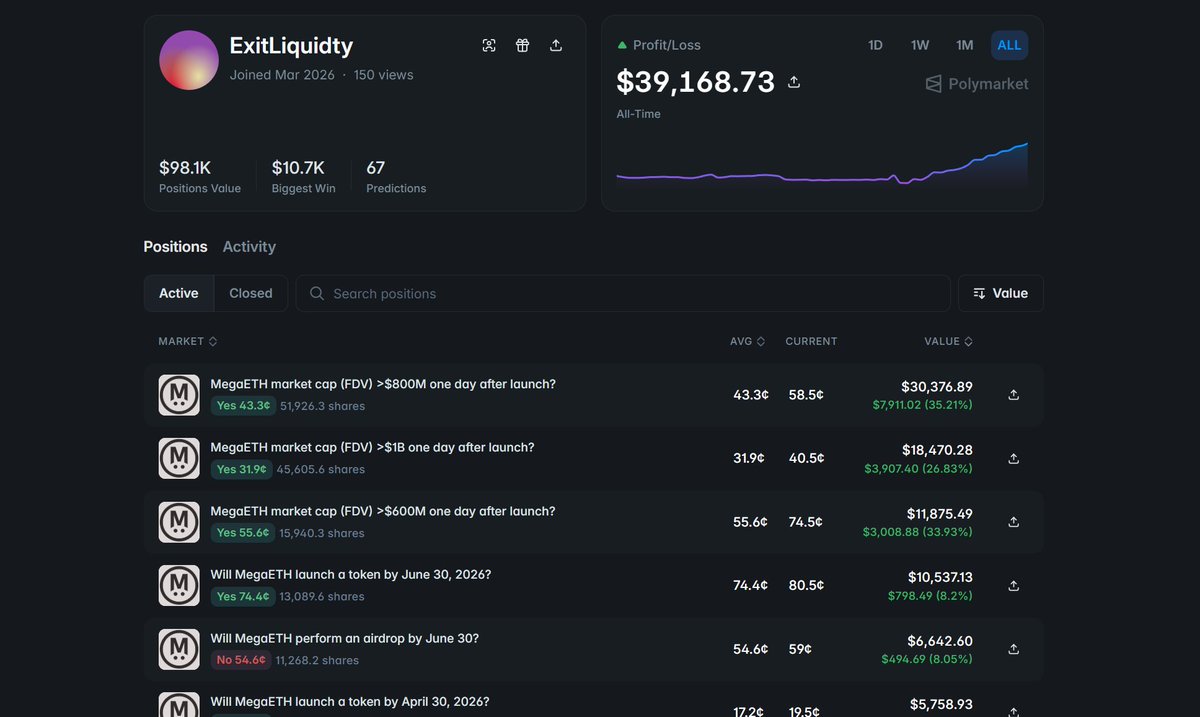Click MegaETH logo of >$800M market

(179, 395)
